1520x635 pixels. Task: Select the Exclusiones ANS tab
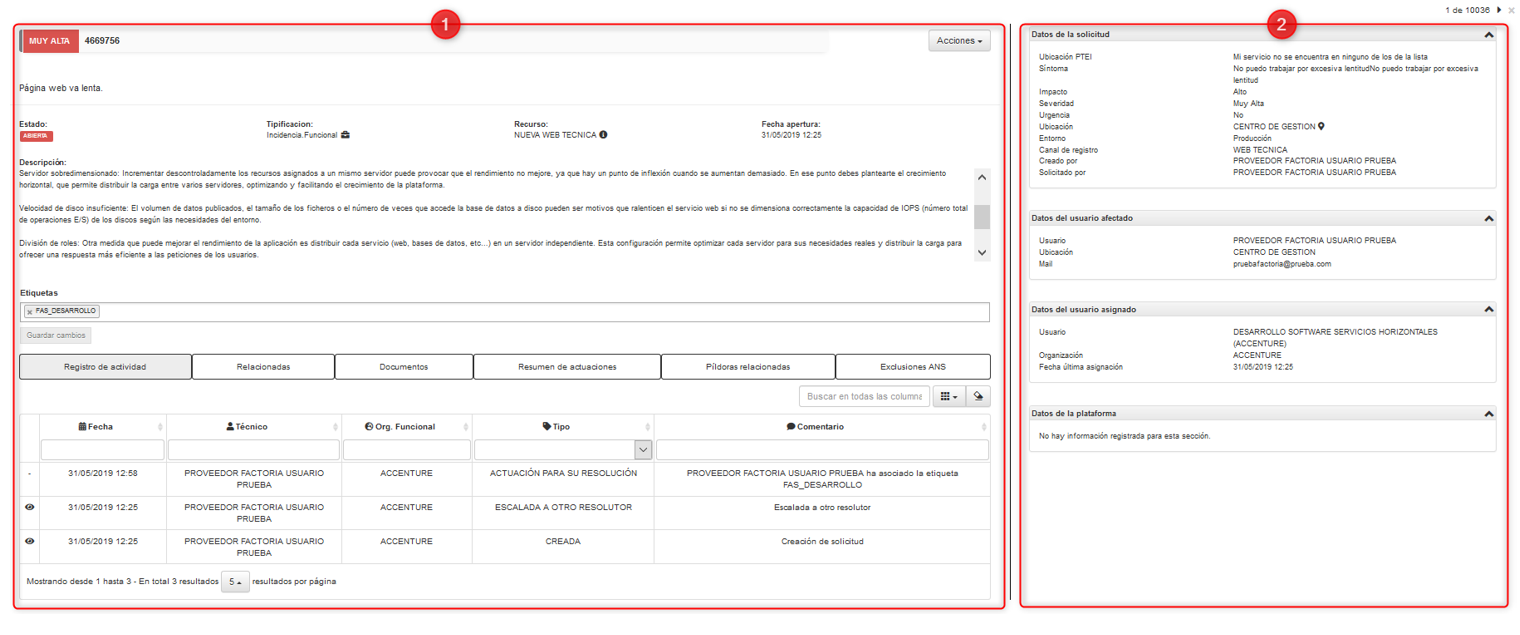[x=913, y=367]
